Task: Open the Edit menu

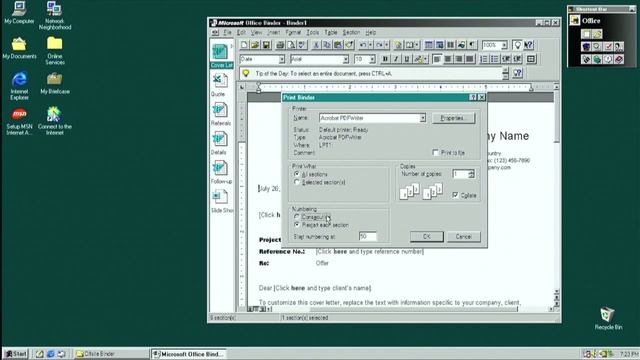Action: point(241,32)
